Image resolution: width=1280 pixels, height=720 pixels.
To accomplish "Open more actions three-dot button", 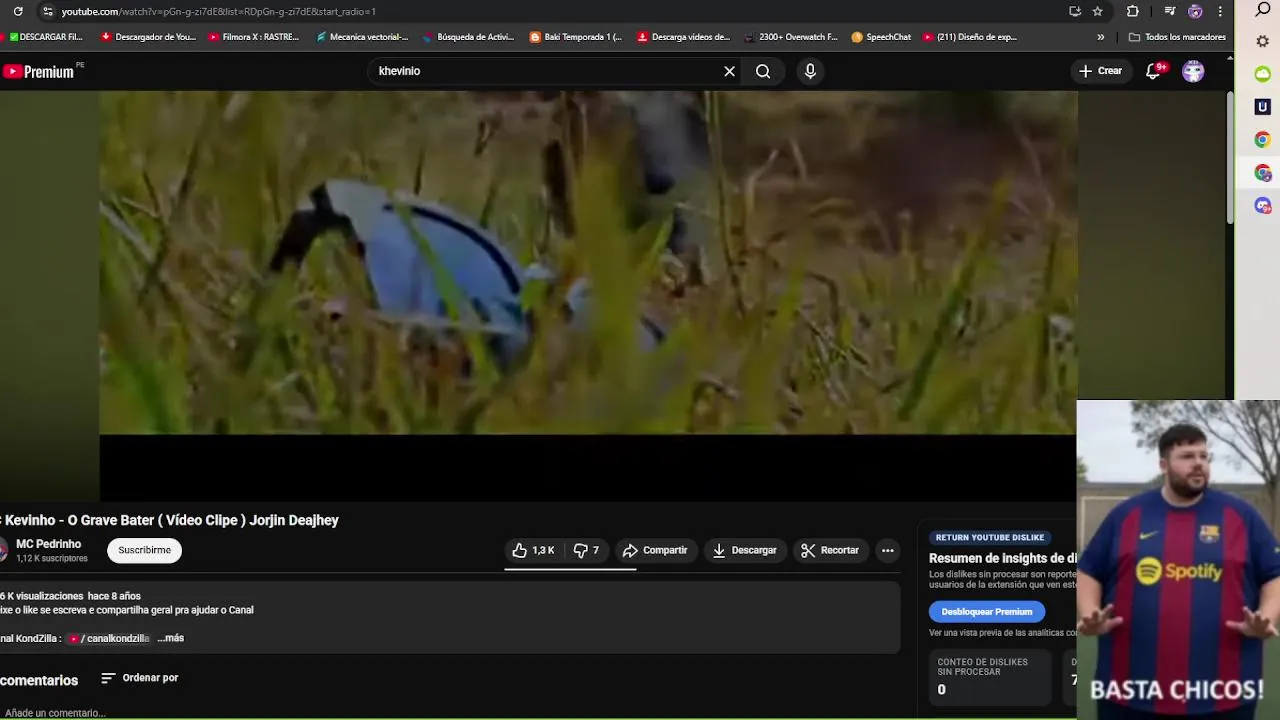I will (x=887, y=550).
